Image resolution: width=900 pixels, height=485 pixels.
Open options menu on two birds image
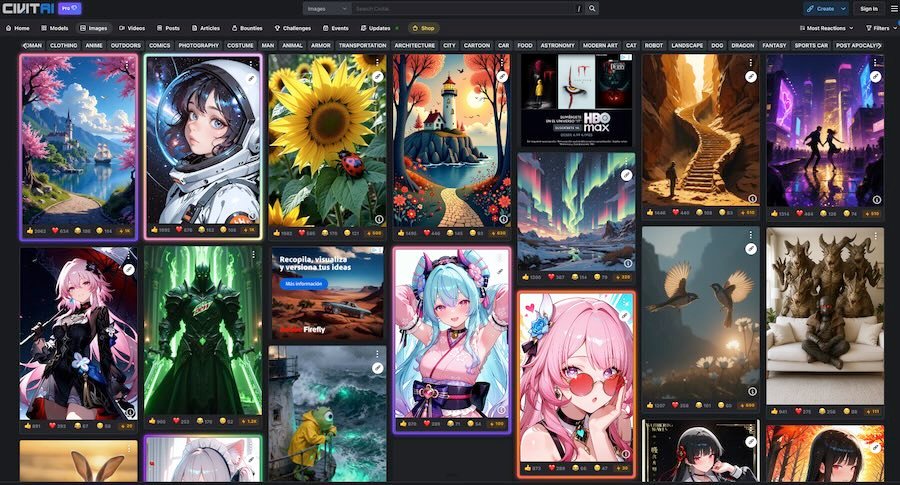[751, 235]
